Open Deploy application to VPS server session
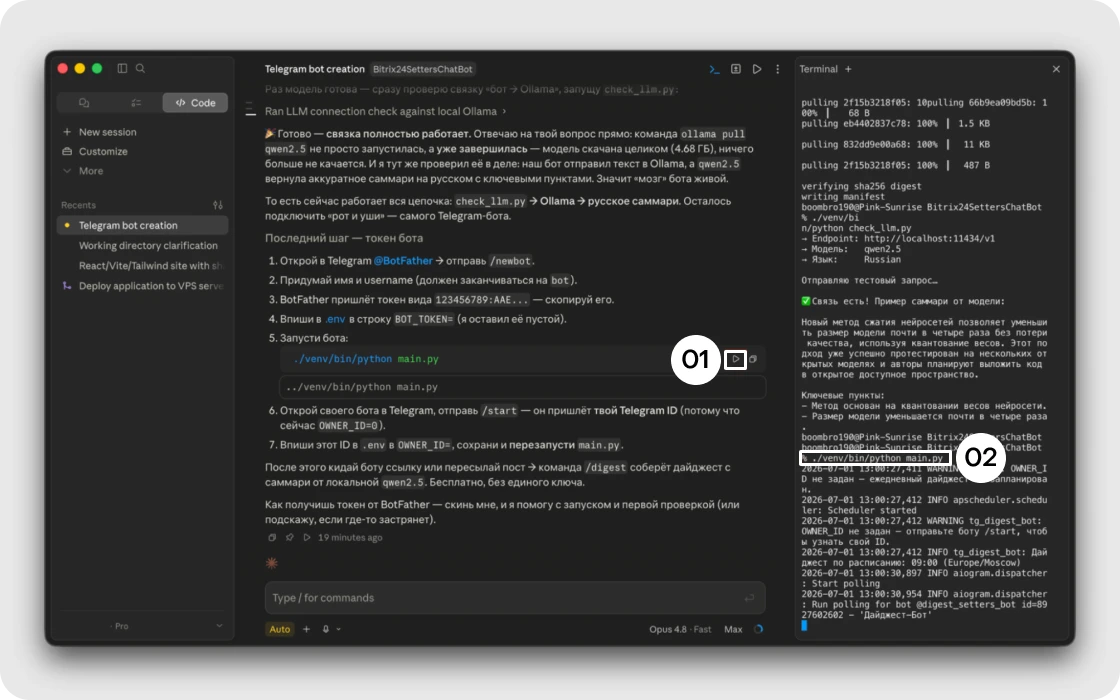 [143, 286]
